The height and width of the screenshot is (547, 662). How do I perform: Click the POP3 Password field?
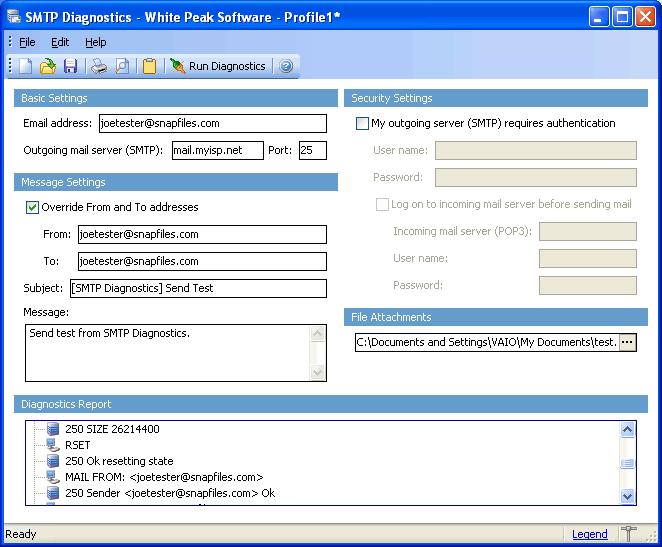pos(588,286)
